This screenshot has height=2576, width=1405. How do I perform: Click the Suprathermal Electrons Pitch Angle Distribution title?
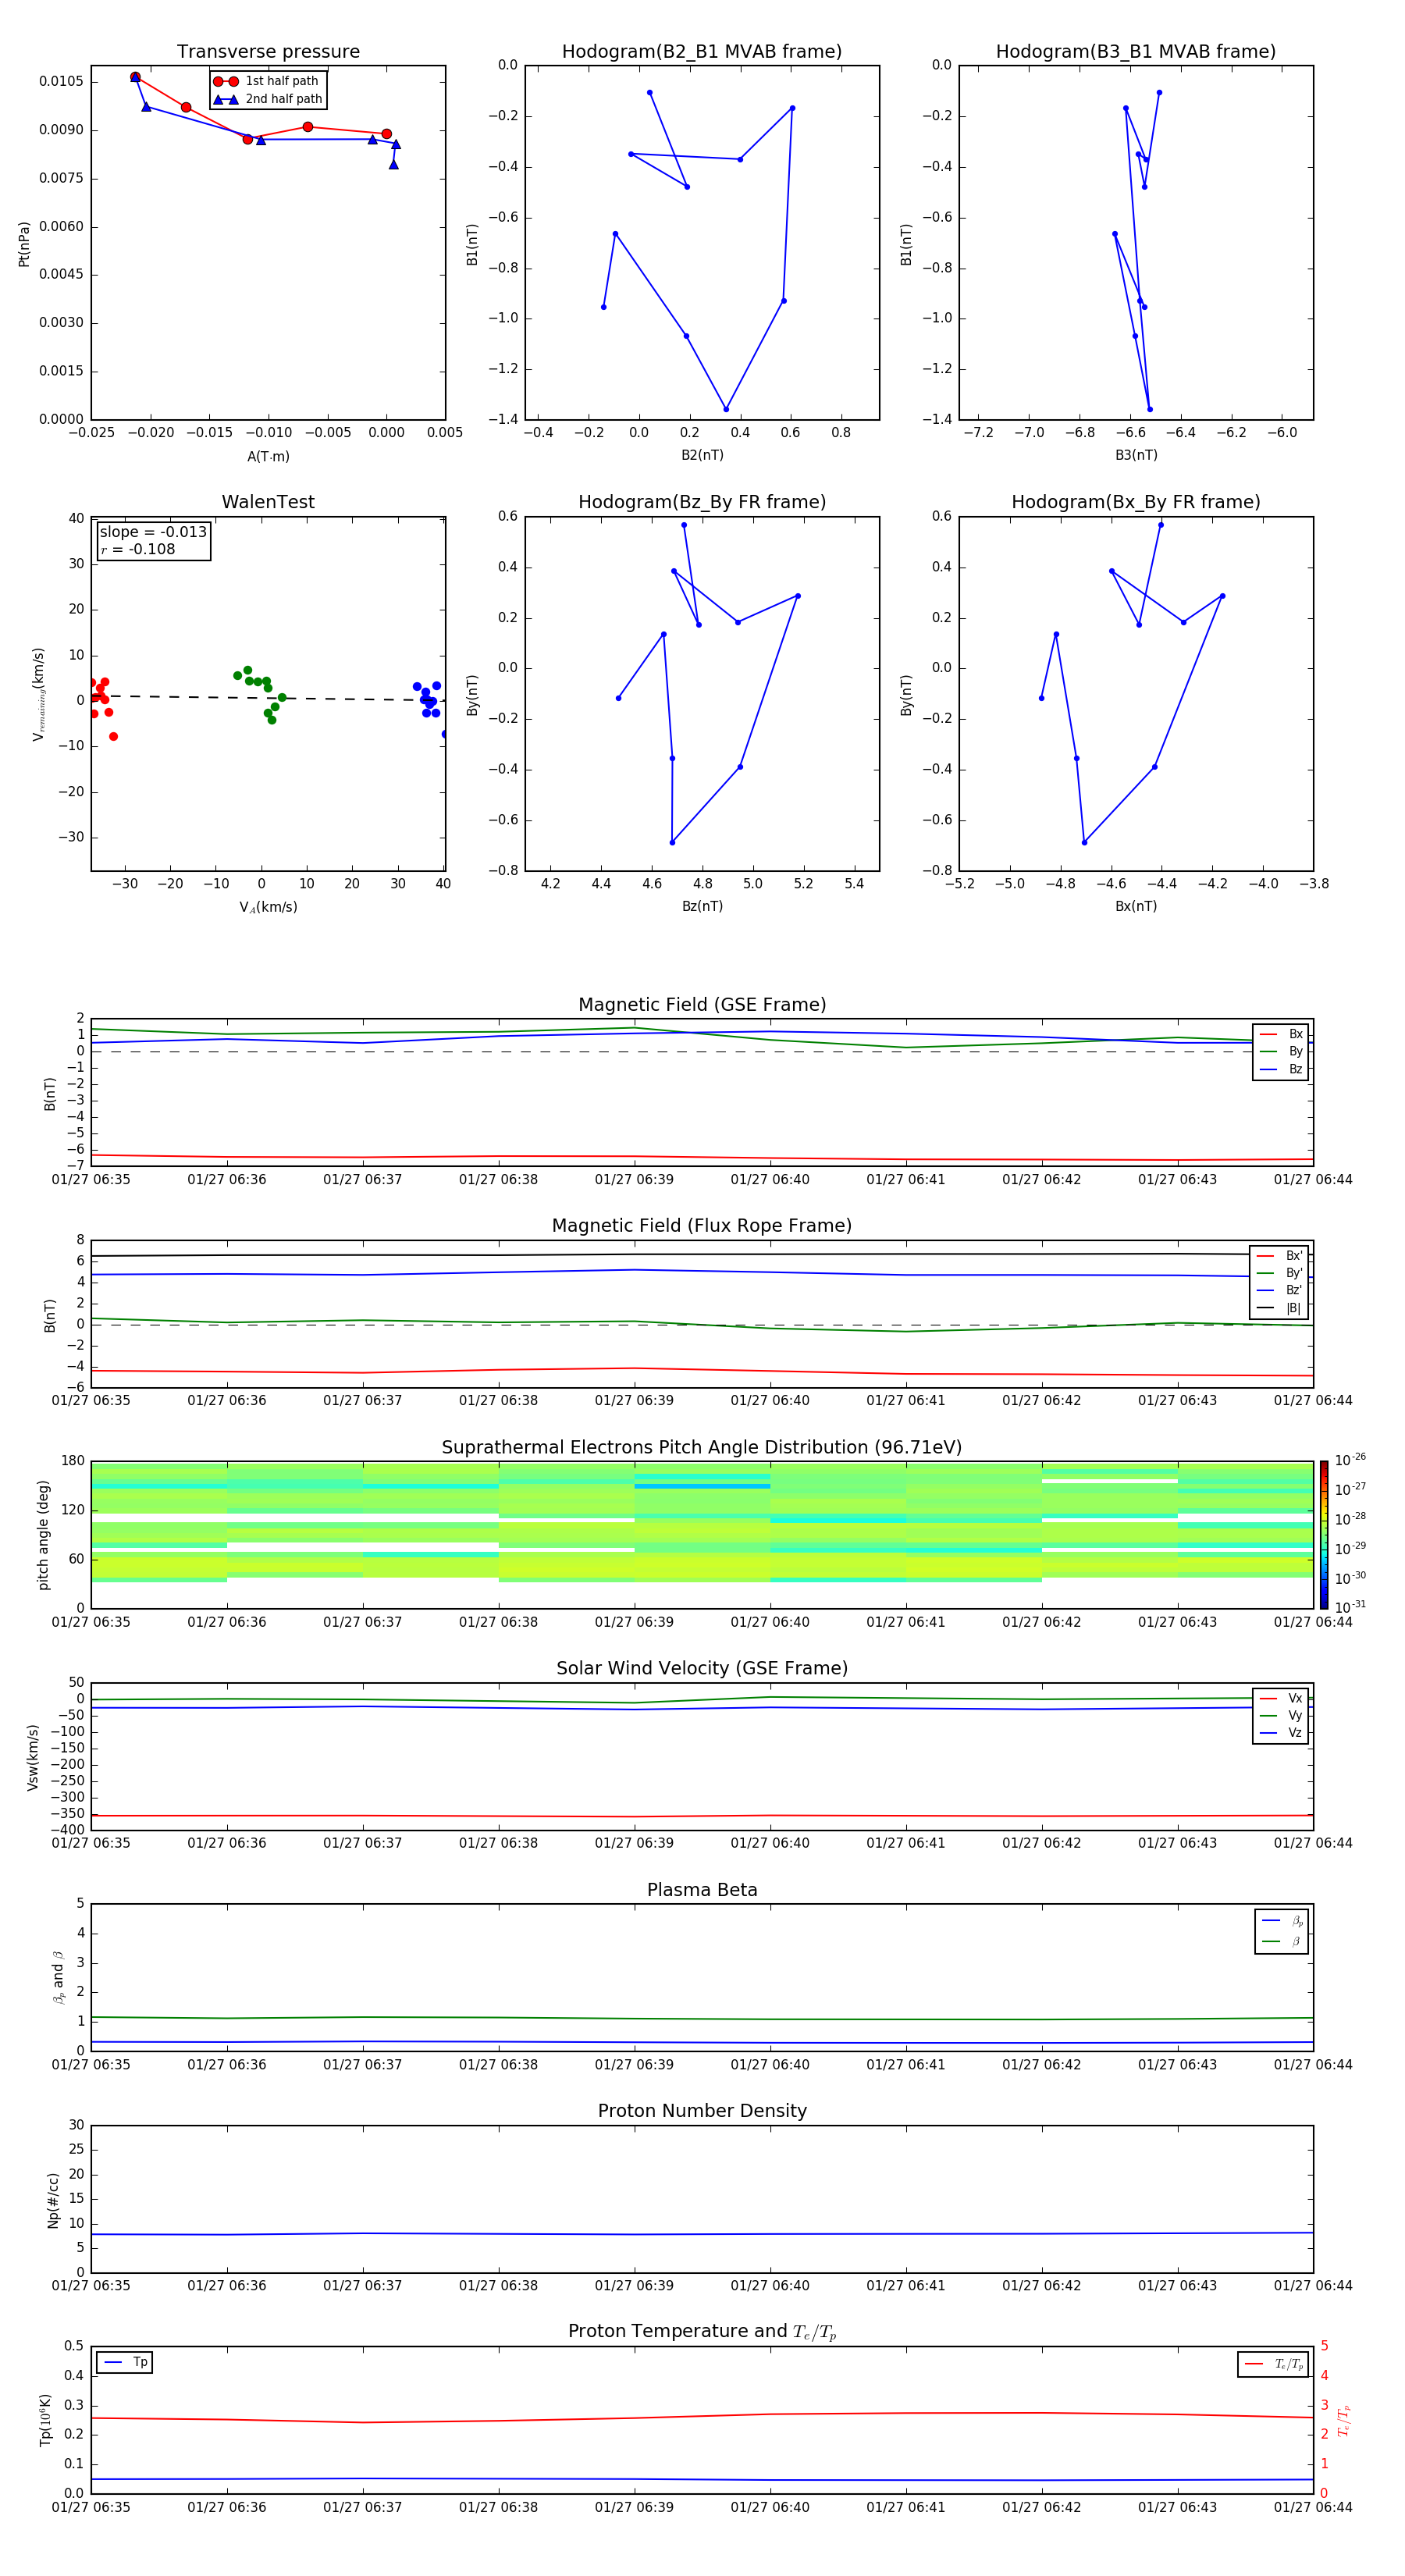pos(702,1447)
